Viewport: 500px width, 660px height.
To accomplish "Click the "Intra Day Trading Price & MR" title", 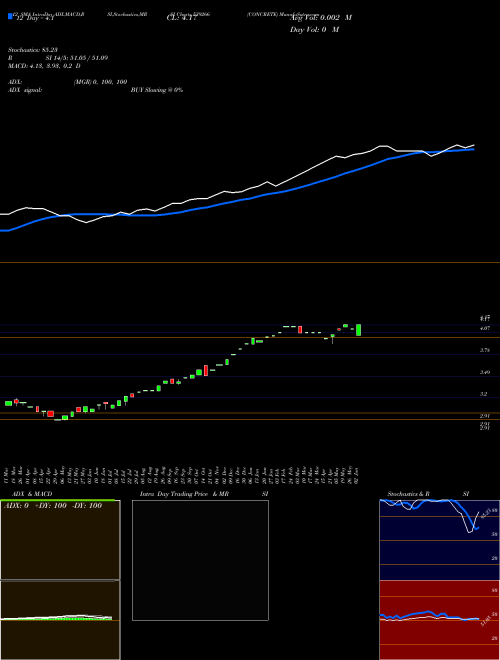I will pos(184,494).
